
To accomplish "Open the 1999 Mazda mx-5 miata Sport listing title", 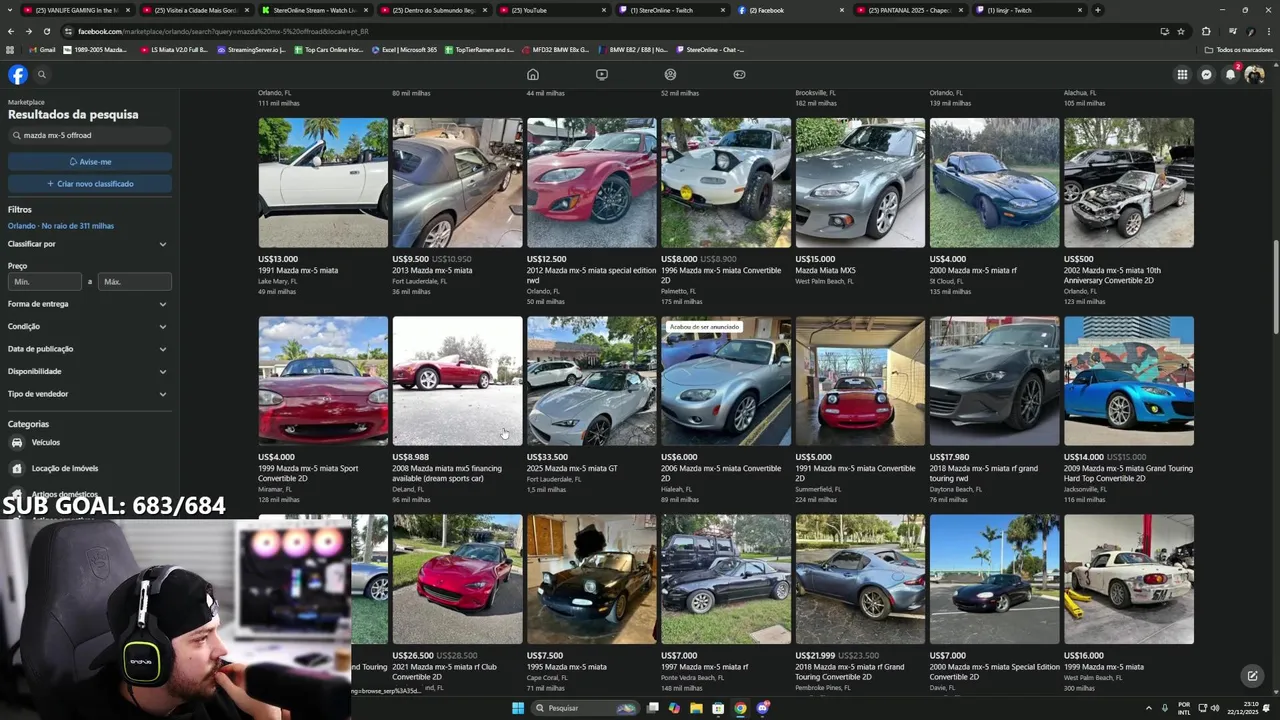I will pyautogui.click(x=308, y=474).
